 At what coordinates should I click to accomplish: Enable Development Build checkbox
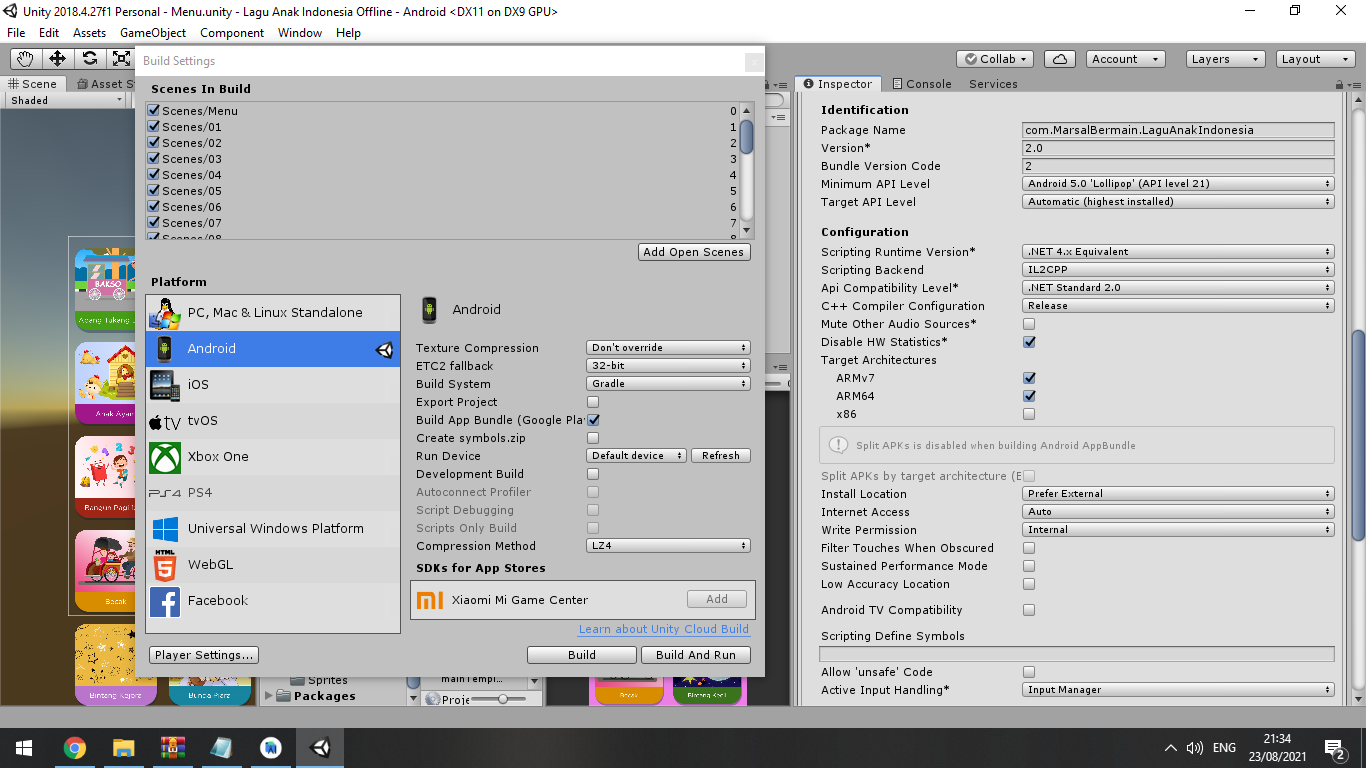pos(593,474)
